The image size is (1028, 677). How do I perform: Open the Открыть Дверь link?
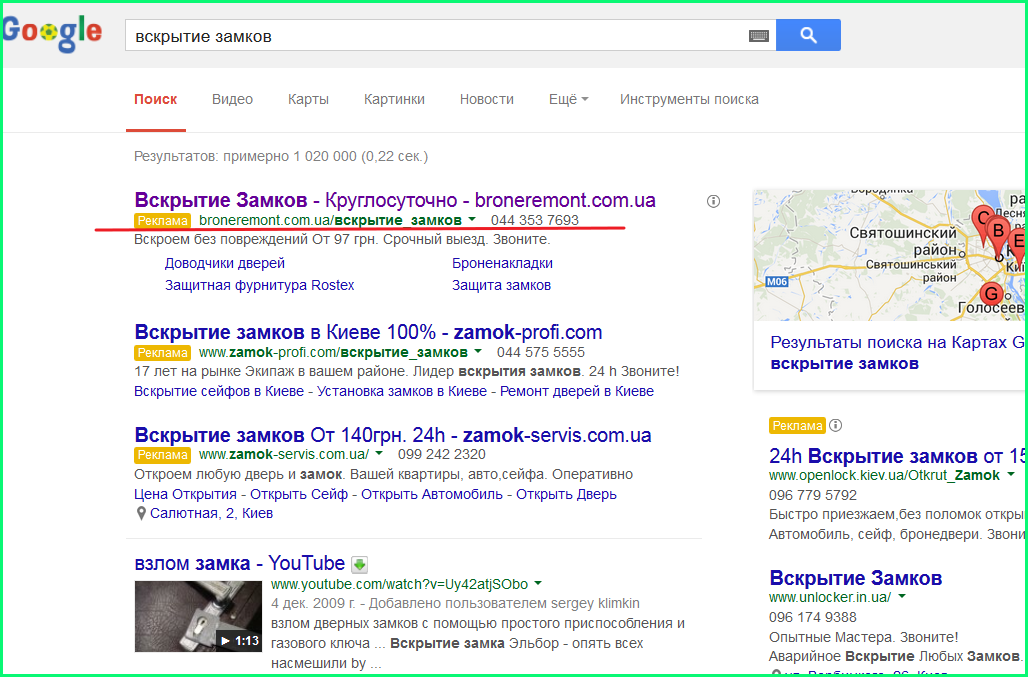566,494
